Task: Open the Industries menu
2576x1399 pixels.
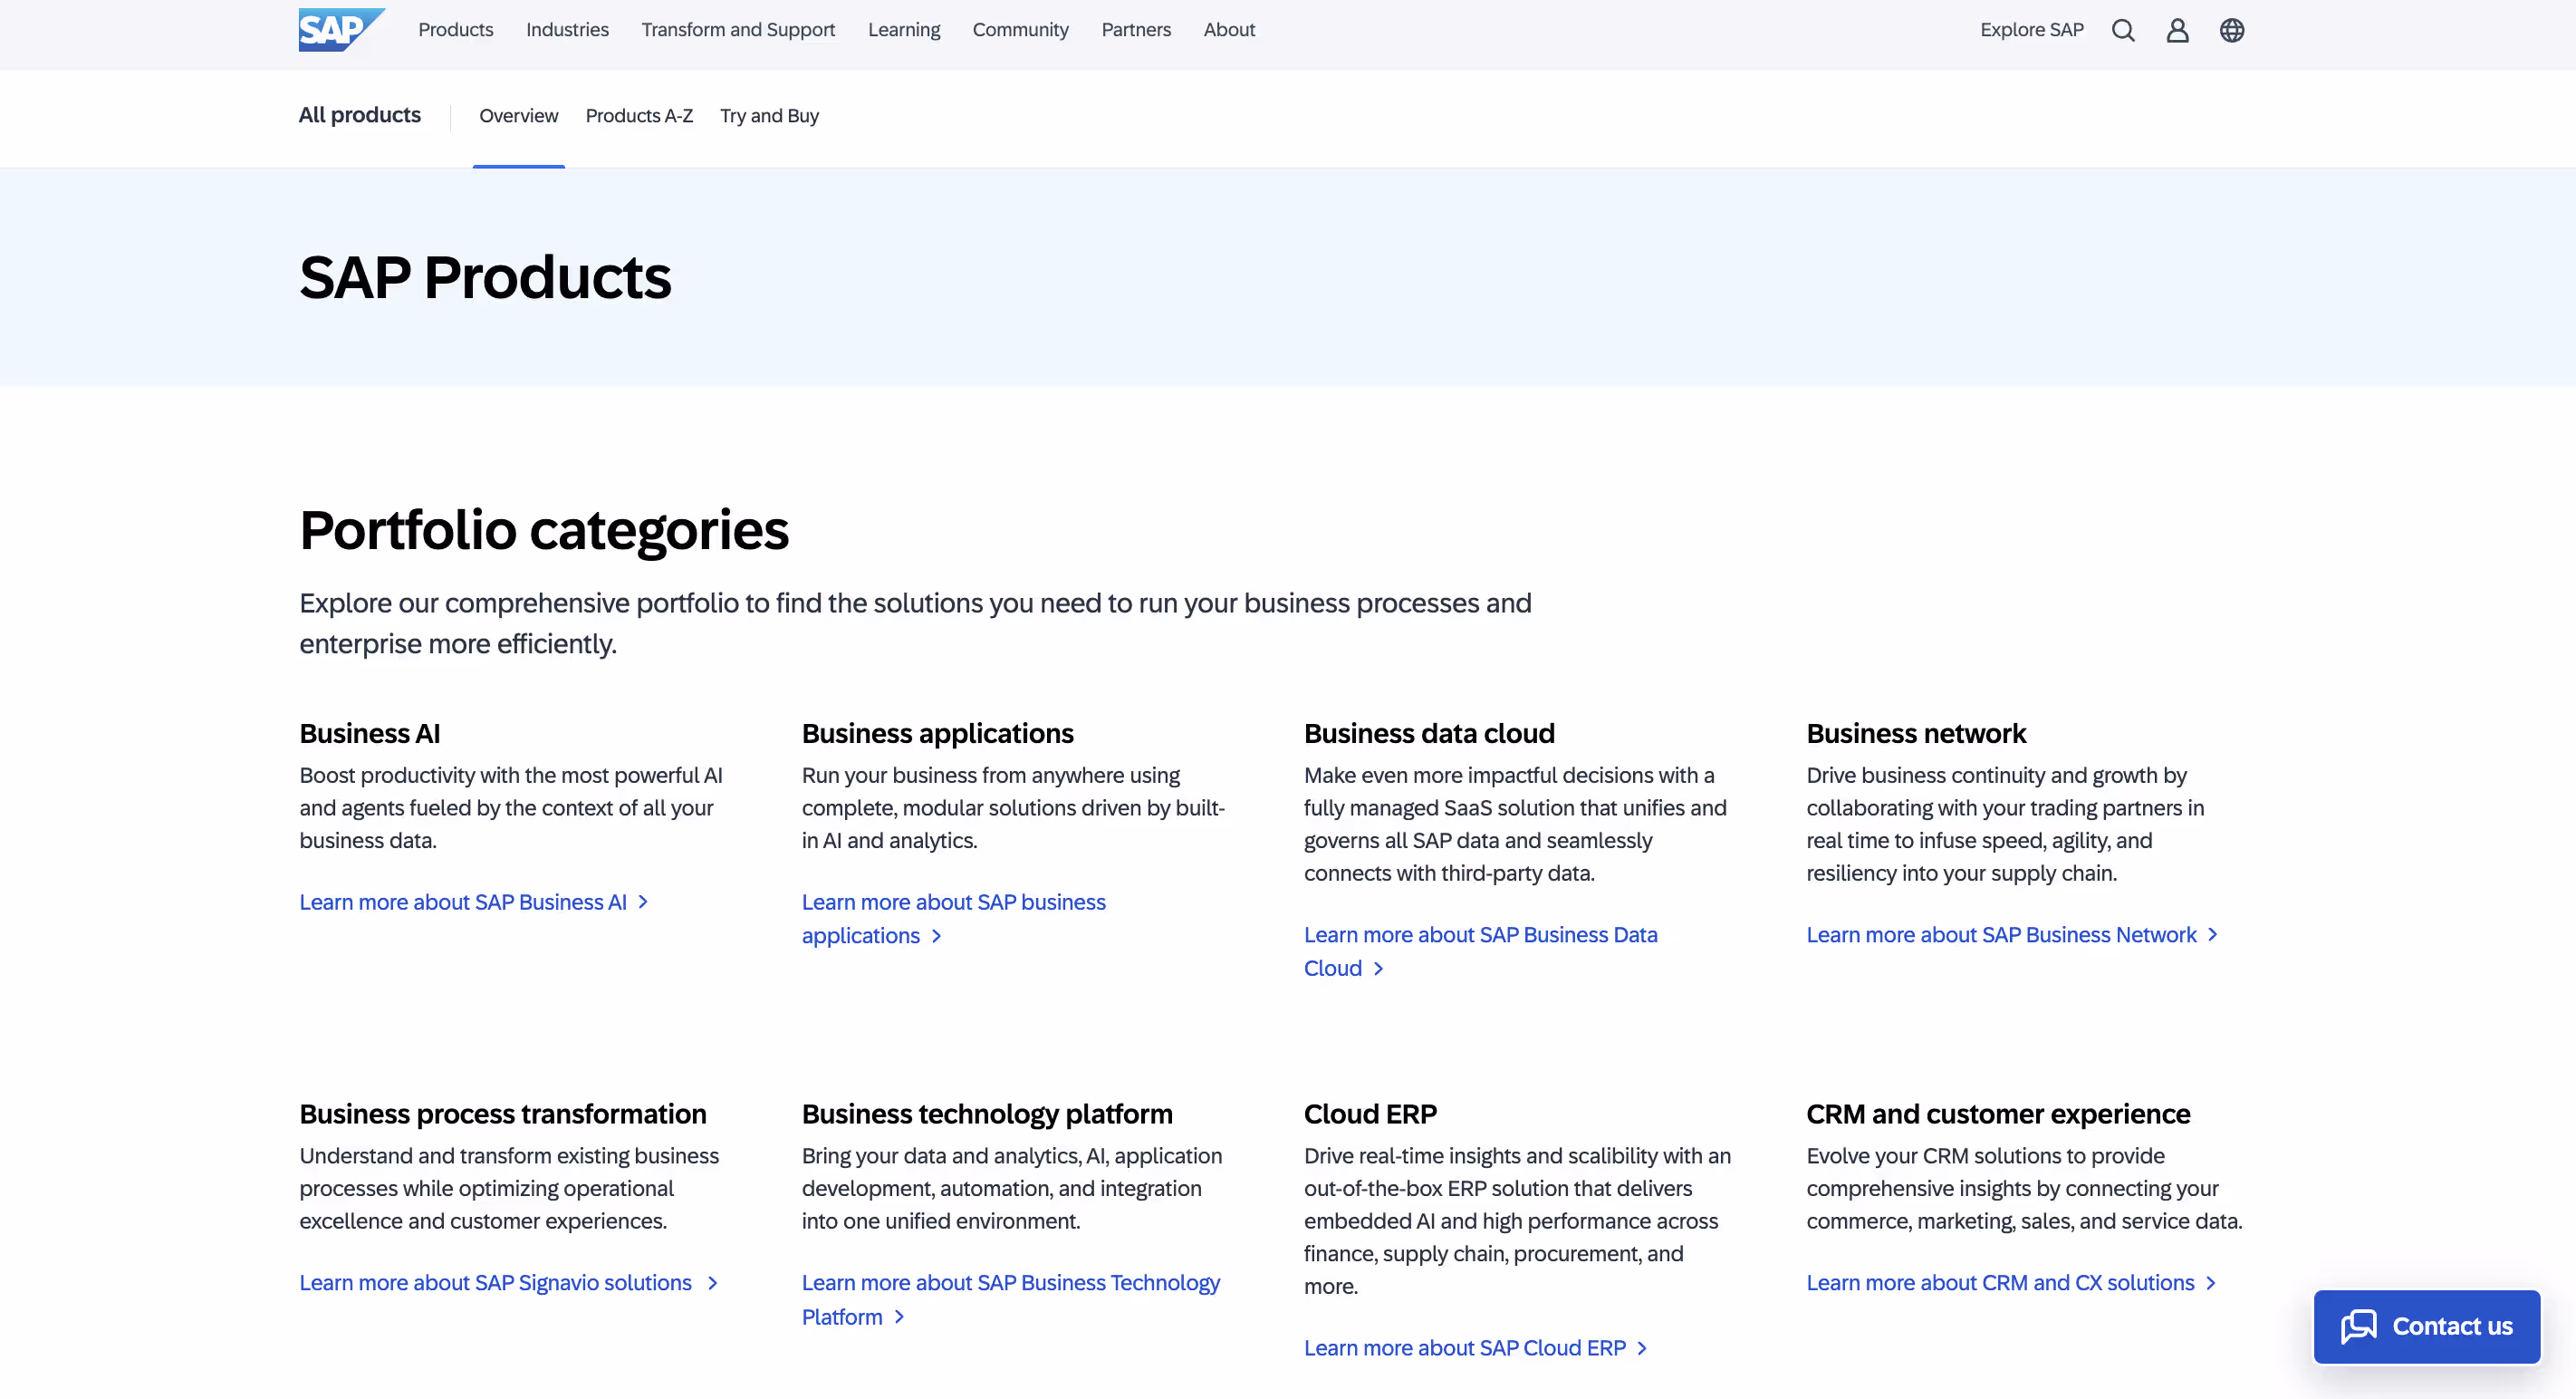Action: coord(567,30)
